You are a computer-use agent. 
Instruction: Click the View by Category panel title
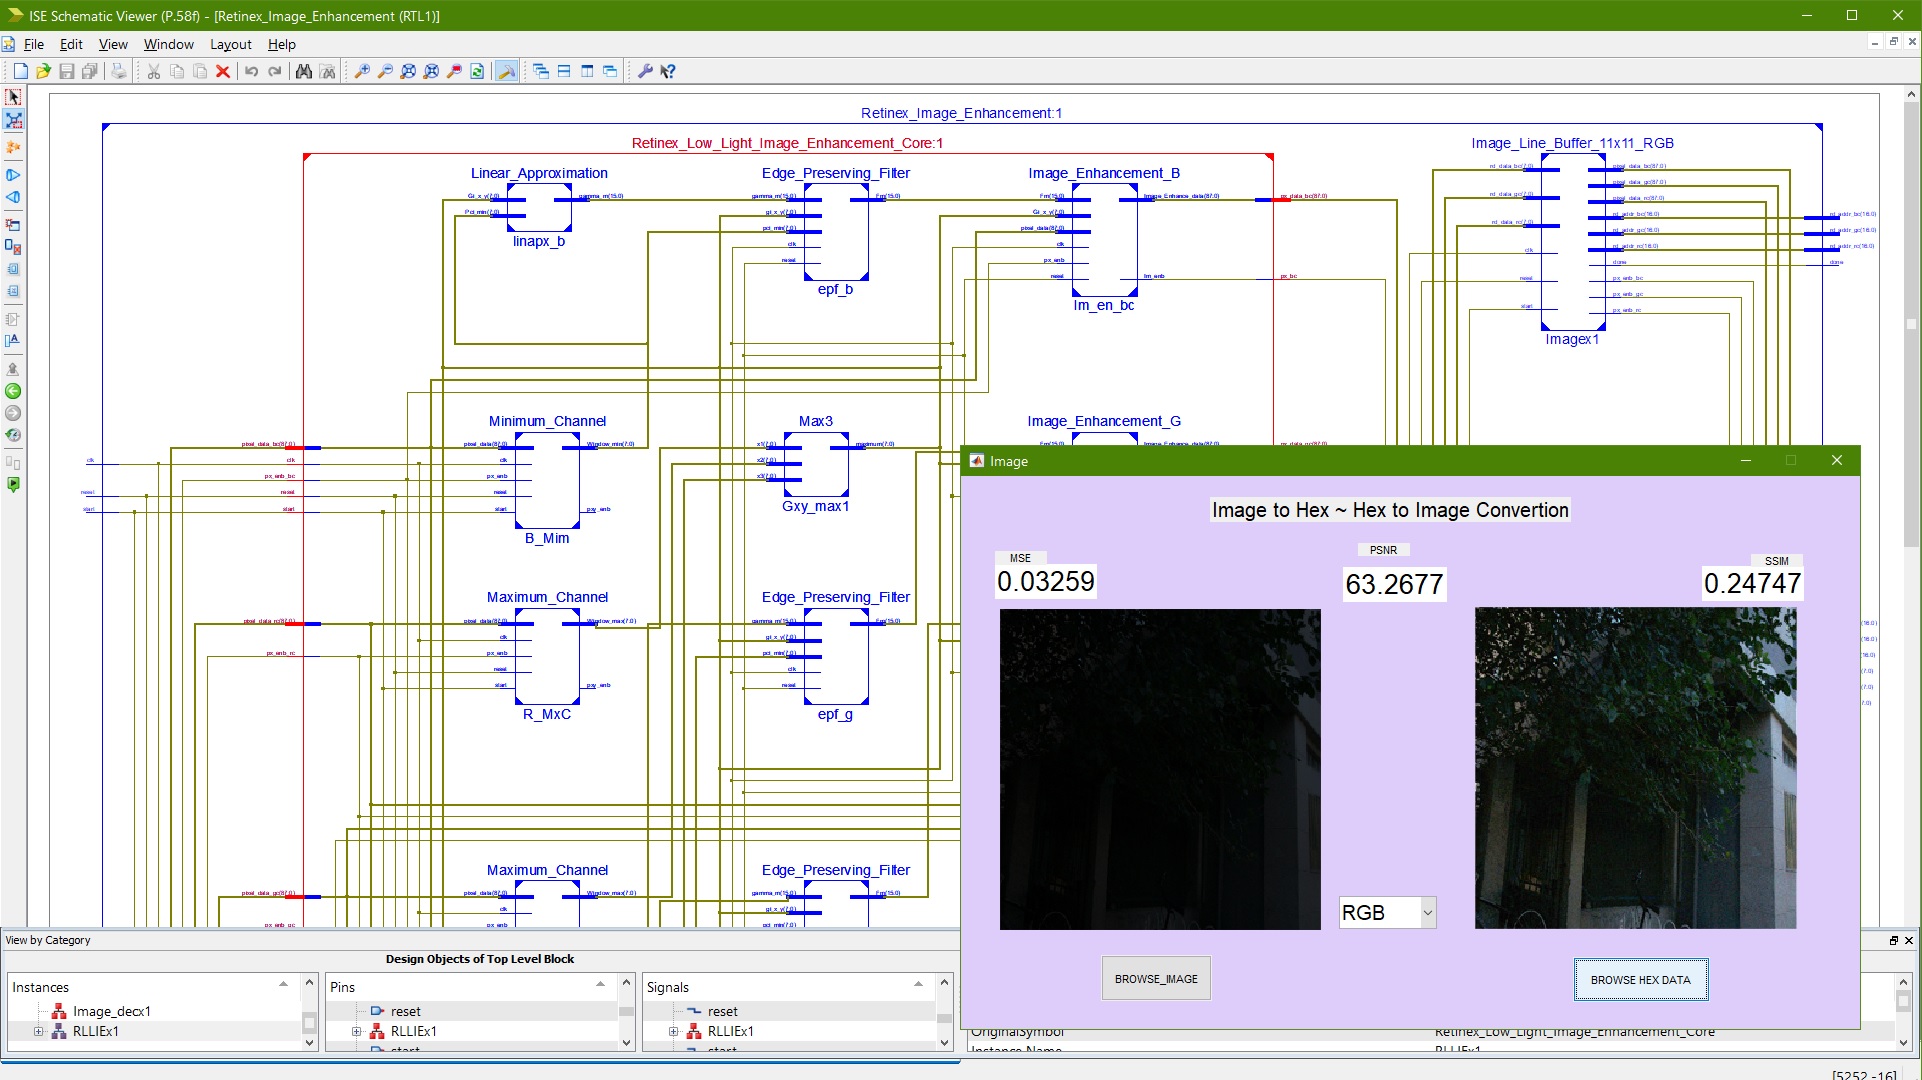coord(48,940)
